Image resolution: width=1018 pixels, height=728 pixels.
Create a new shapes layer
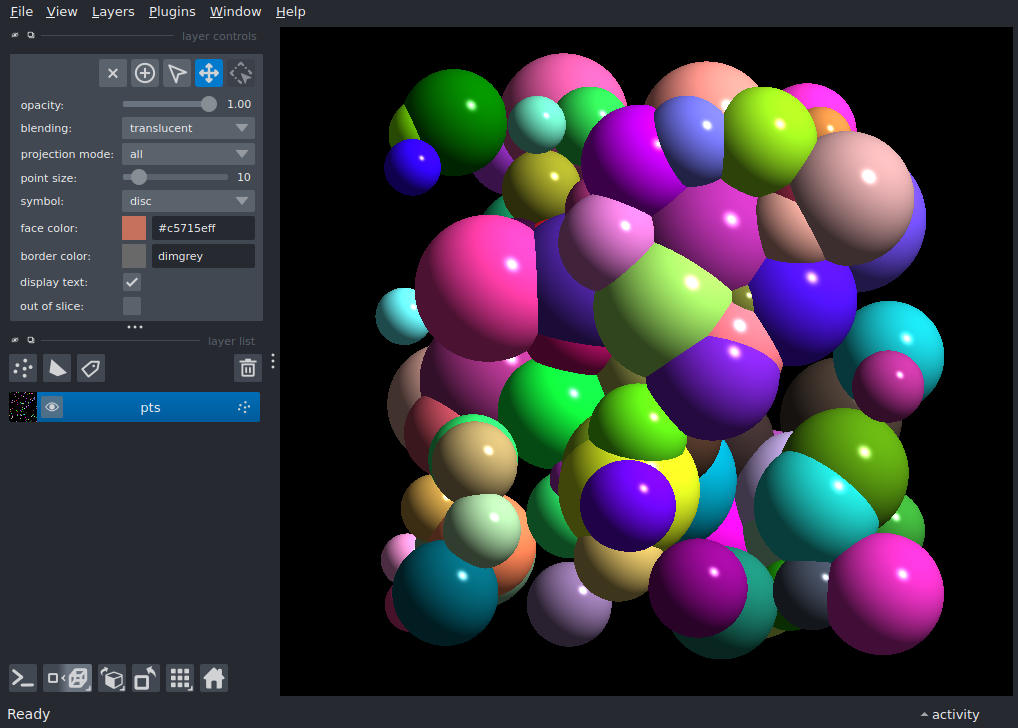click(x=57, y=368)
